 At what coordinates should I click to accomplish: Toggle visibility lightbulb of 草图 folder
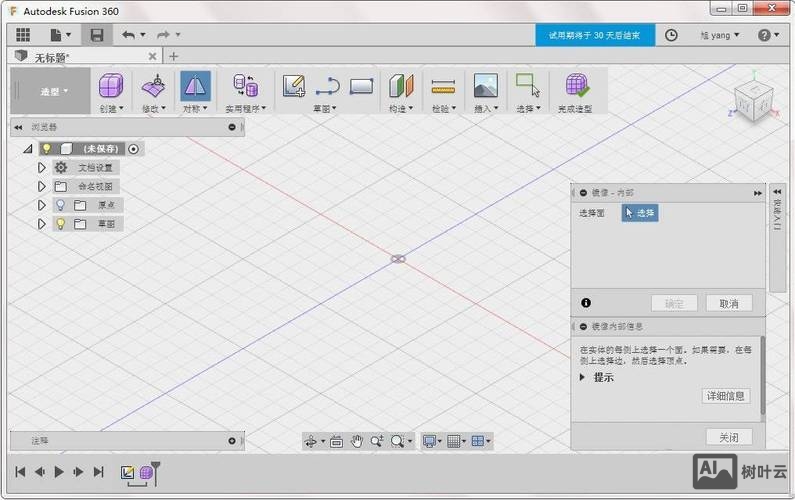(x=60, y=224)
